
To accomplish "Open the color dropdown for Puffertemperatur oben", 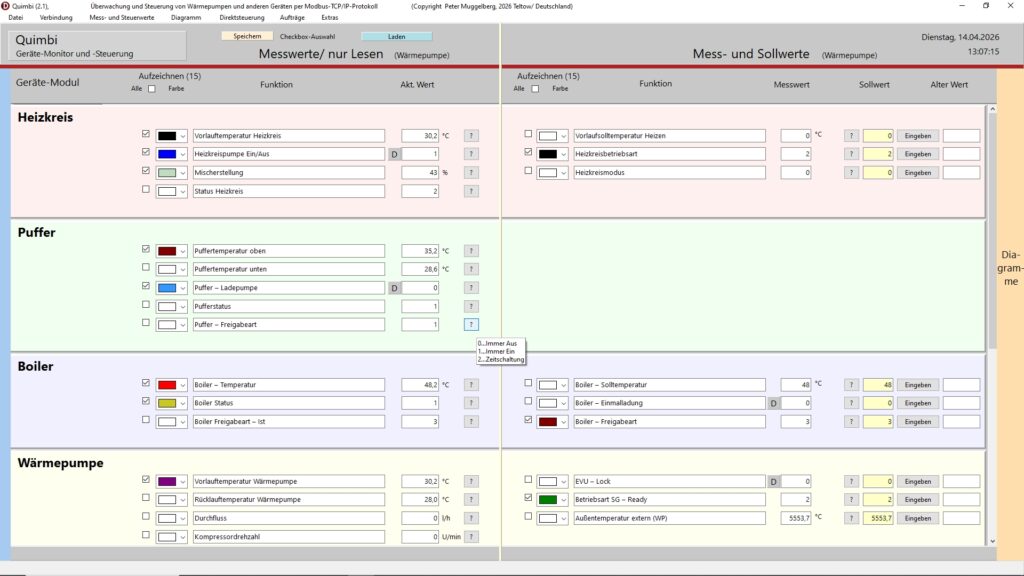I will pyautogui.click(x=183, y=251).
